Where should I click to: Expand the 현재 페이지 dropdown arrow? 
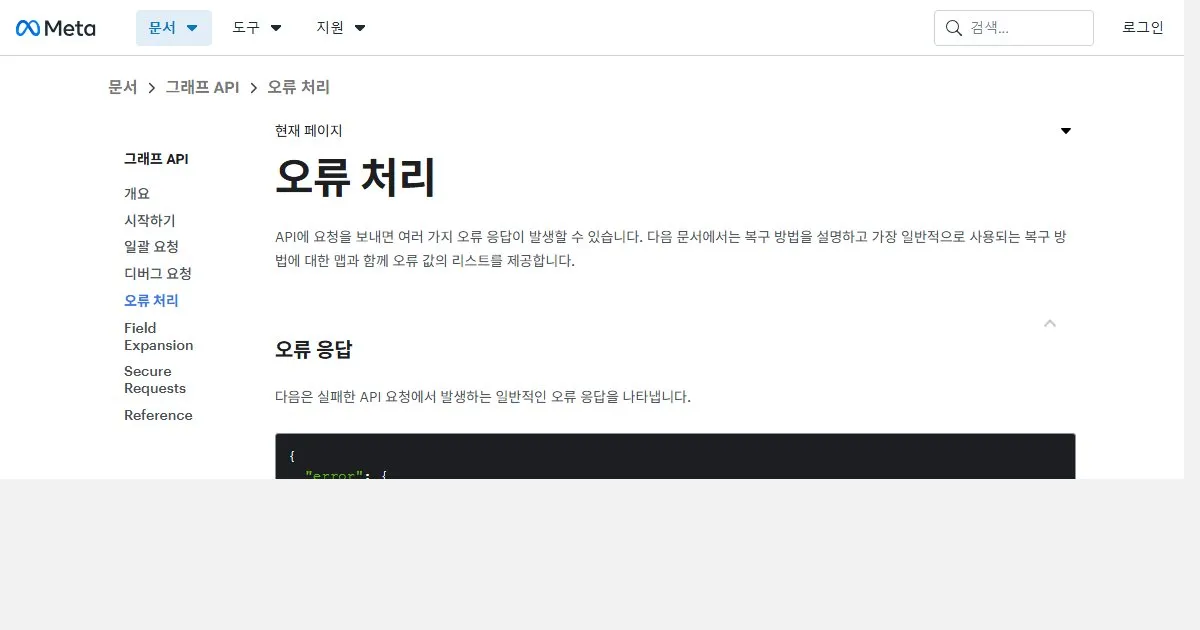[x=1066, y=131]
